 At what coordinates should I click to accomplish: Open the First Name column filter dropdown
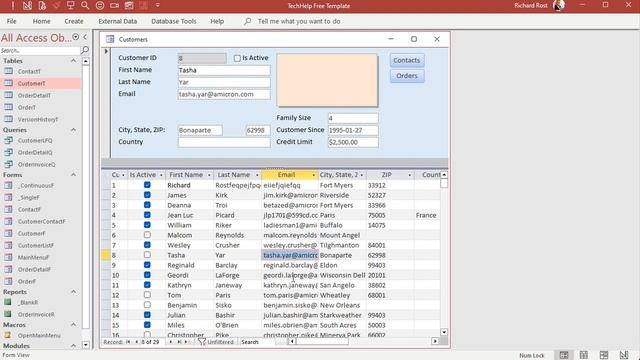tap(209, 175)
